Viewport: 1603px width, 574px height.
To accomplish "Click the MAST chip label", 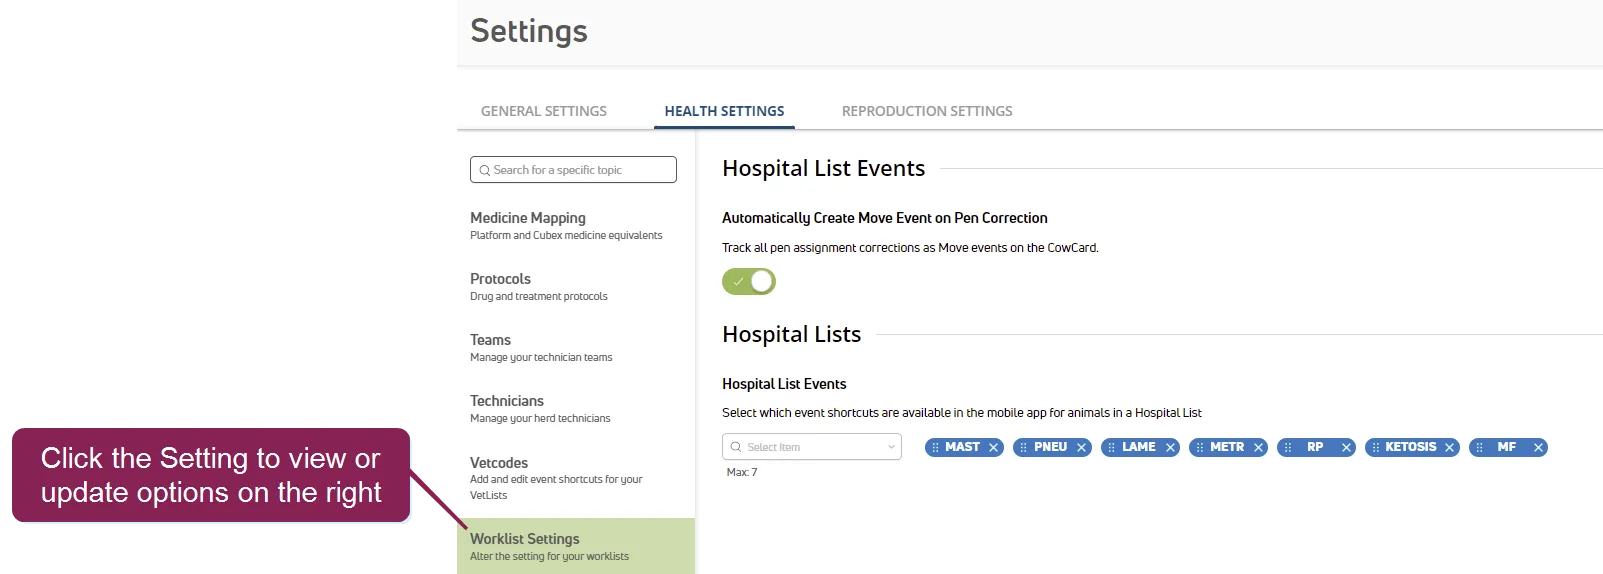I will coord(963,447).
